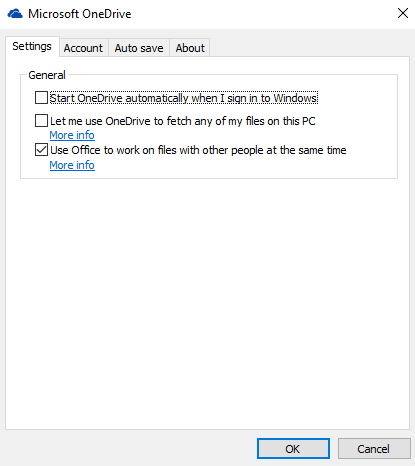Go to the Auto save tab
Viewport: 415px width, 466px height.
pos(139,48)
